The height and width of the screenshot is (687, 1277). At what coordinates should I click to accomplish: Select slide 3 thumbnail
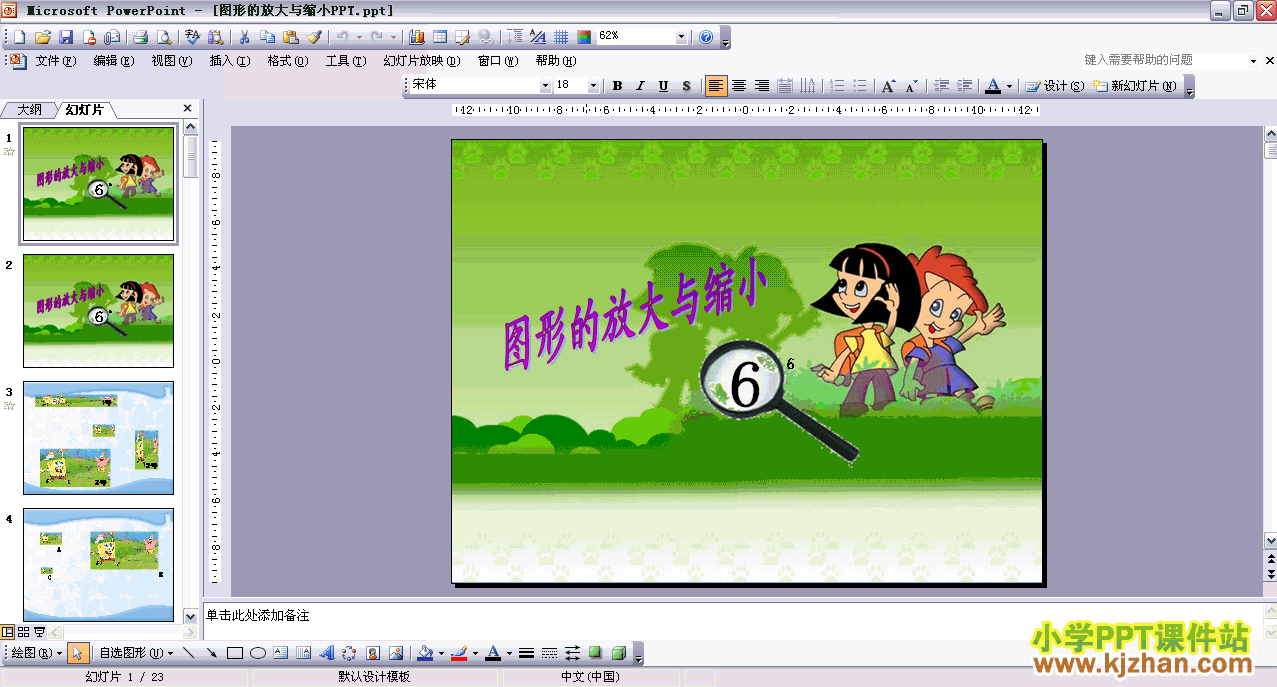(98, 437)
